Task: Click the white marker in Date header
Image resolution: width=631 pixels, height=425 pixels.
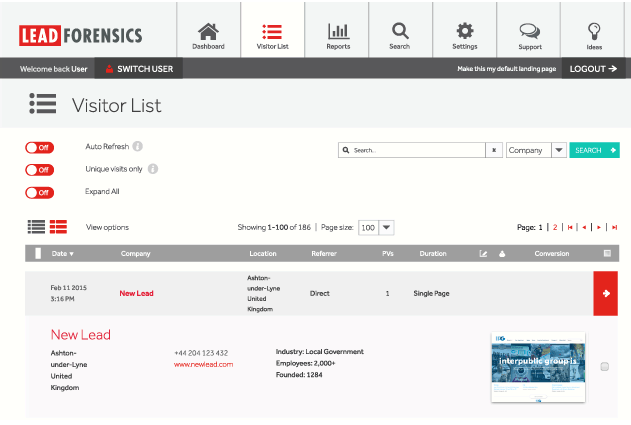Action: [x=38, y=253]
